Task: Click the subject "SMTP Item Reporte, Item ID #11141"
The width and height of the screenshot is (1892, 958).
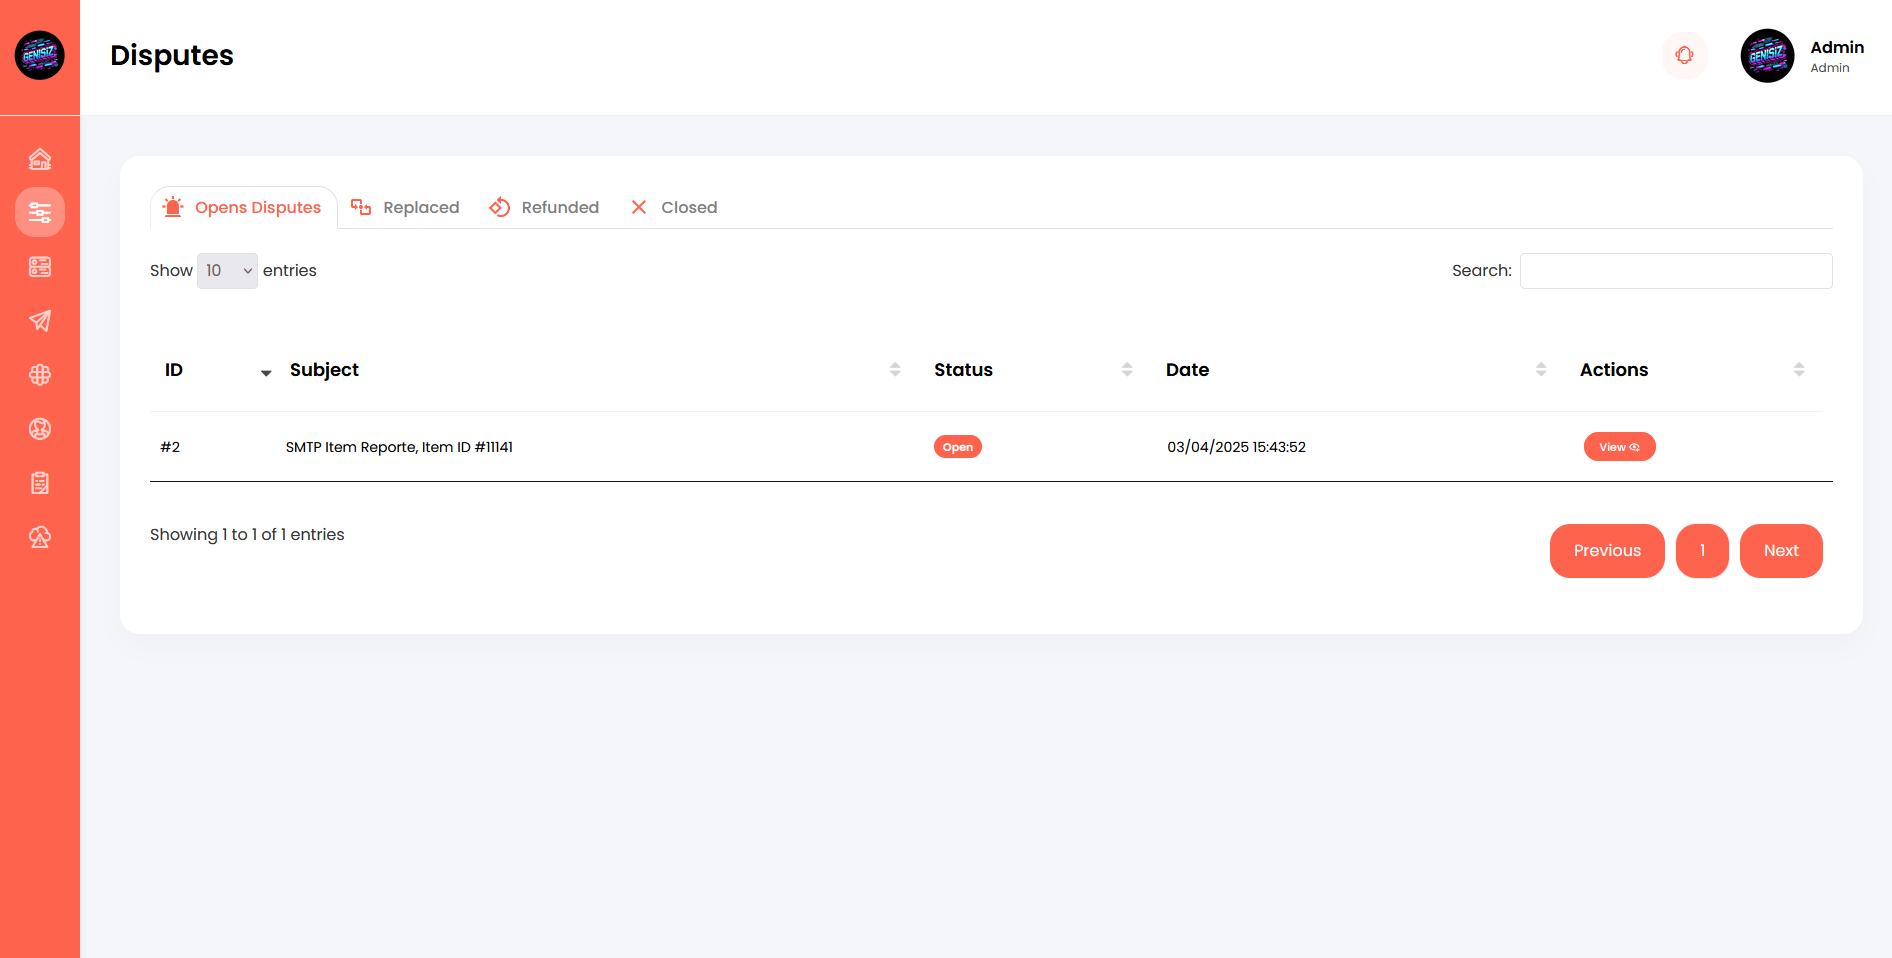Action: click(x=399, y=447)
